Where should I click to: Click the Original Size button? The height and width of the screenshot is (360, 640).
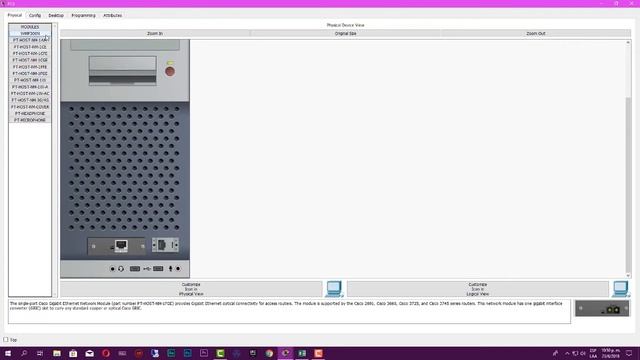(345, 33)
